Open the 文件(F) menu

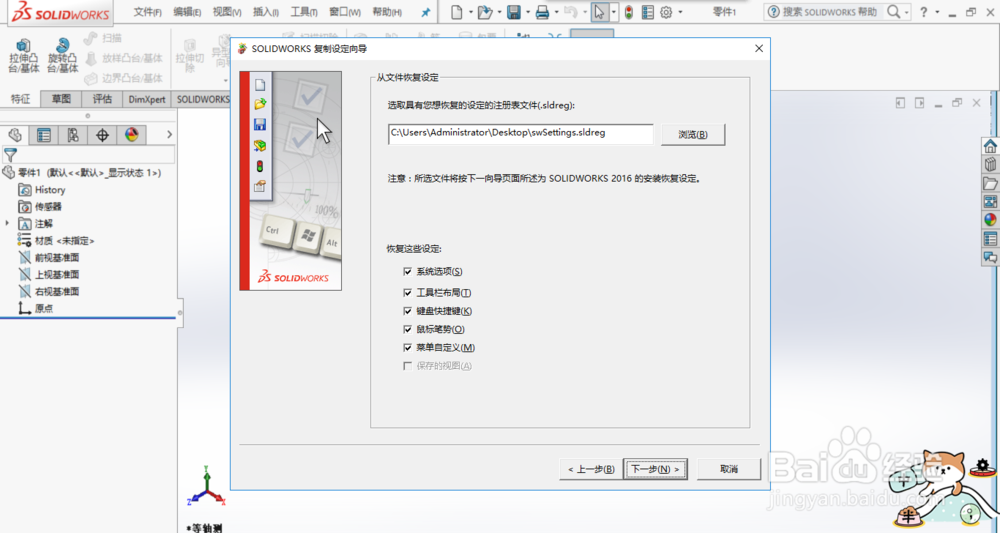point(147,12)
